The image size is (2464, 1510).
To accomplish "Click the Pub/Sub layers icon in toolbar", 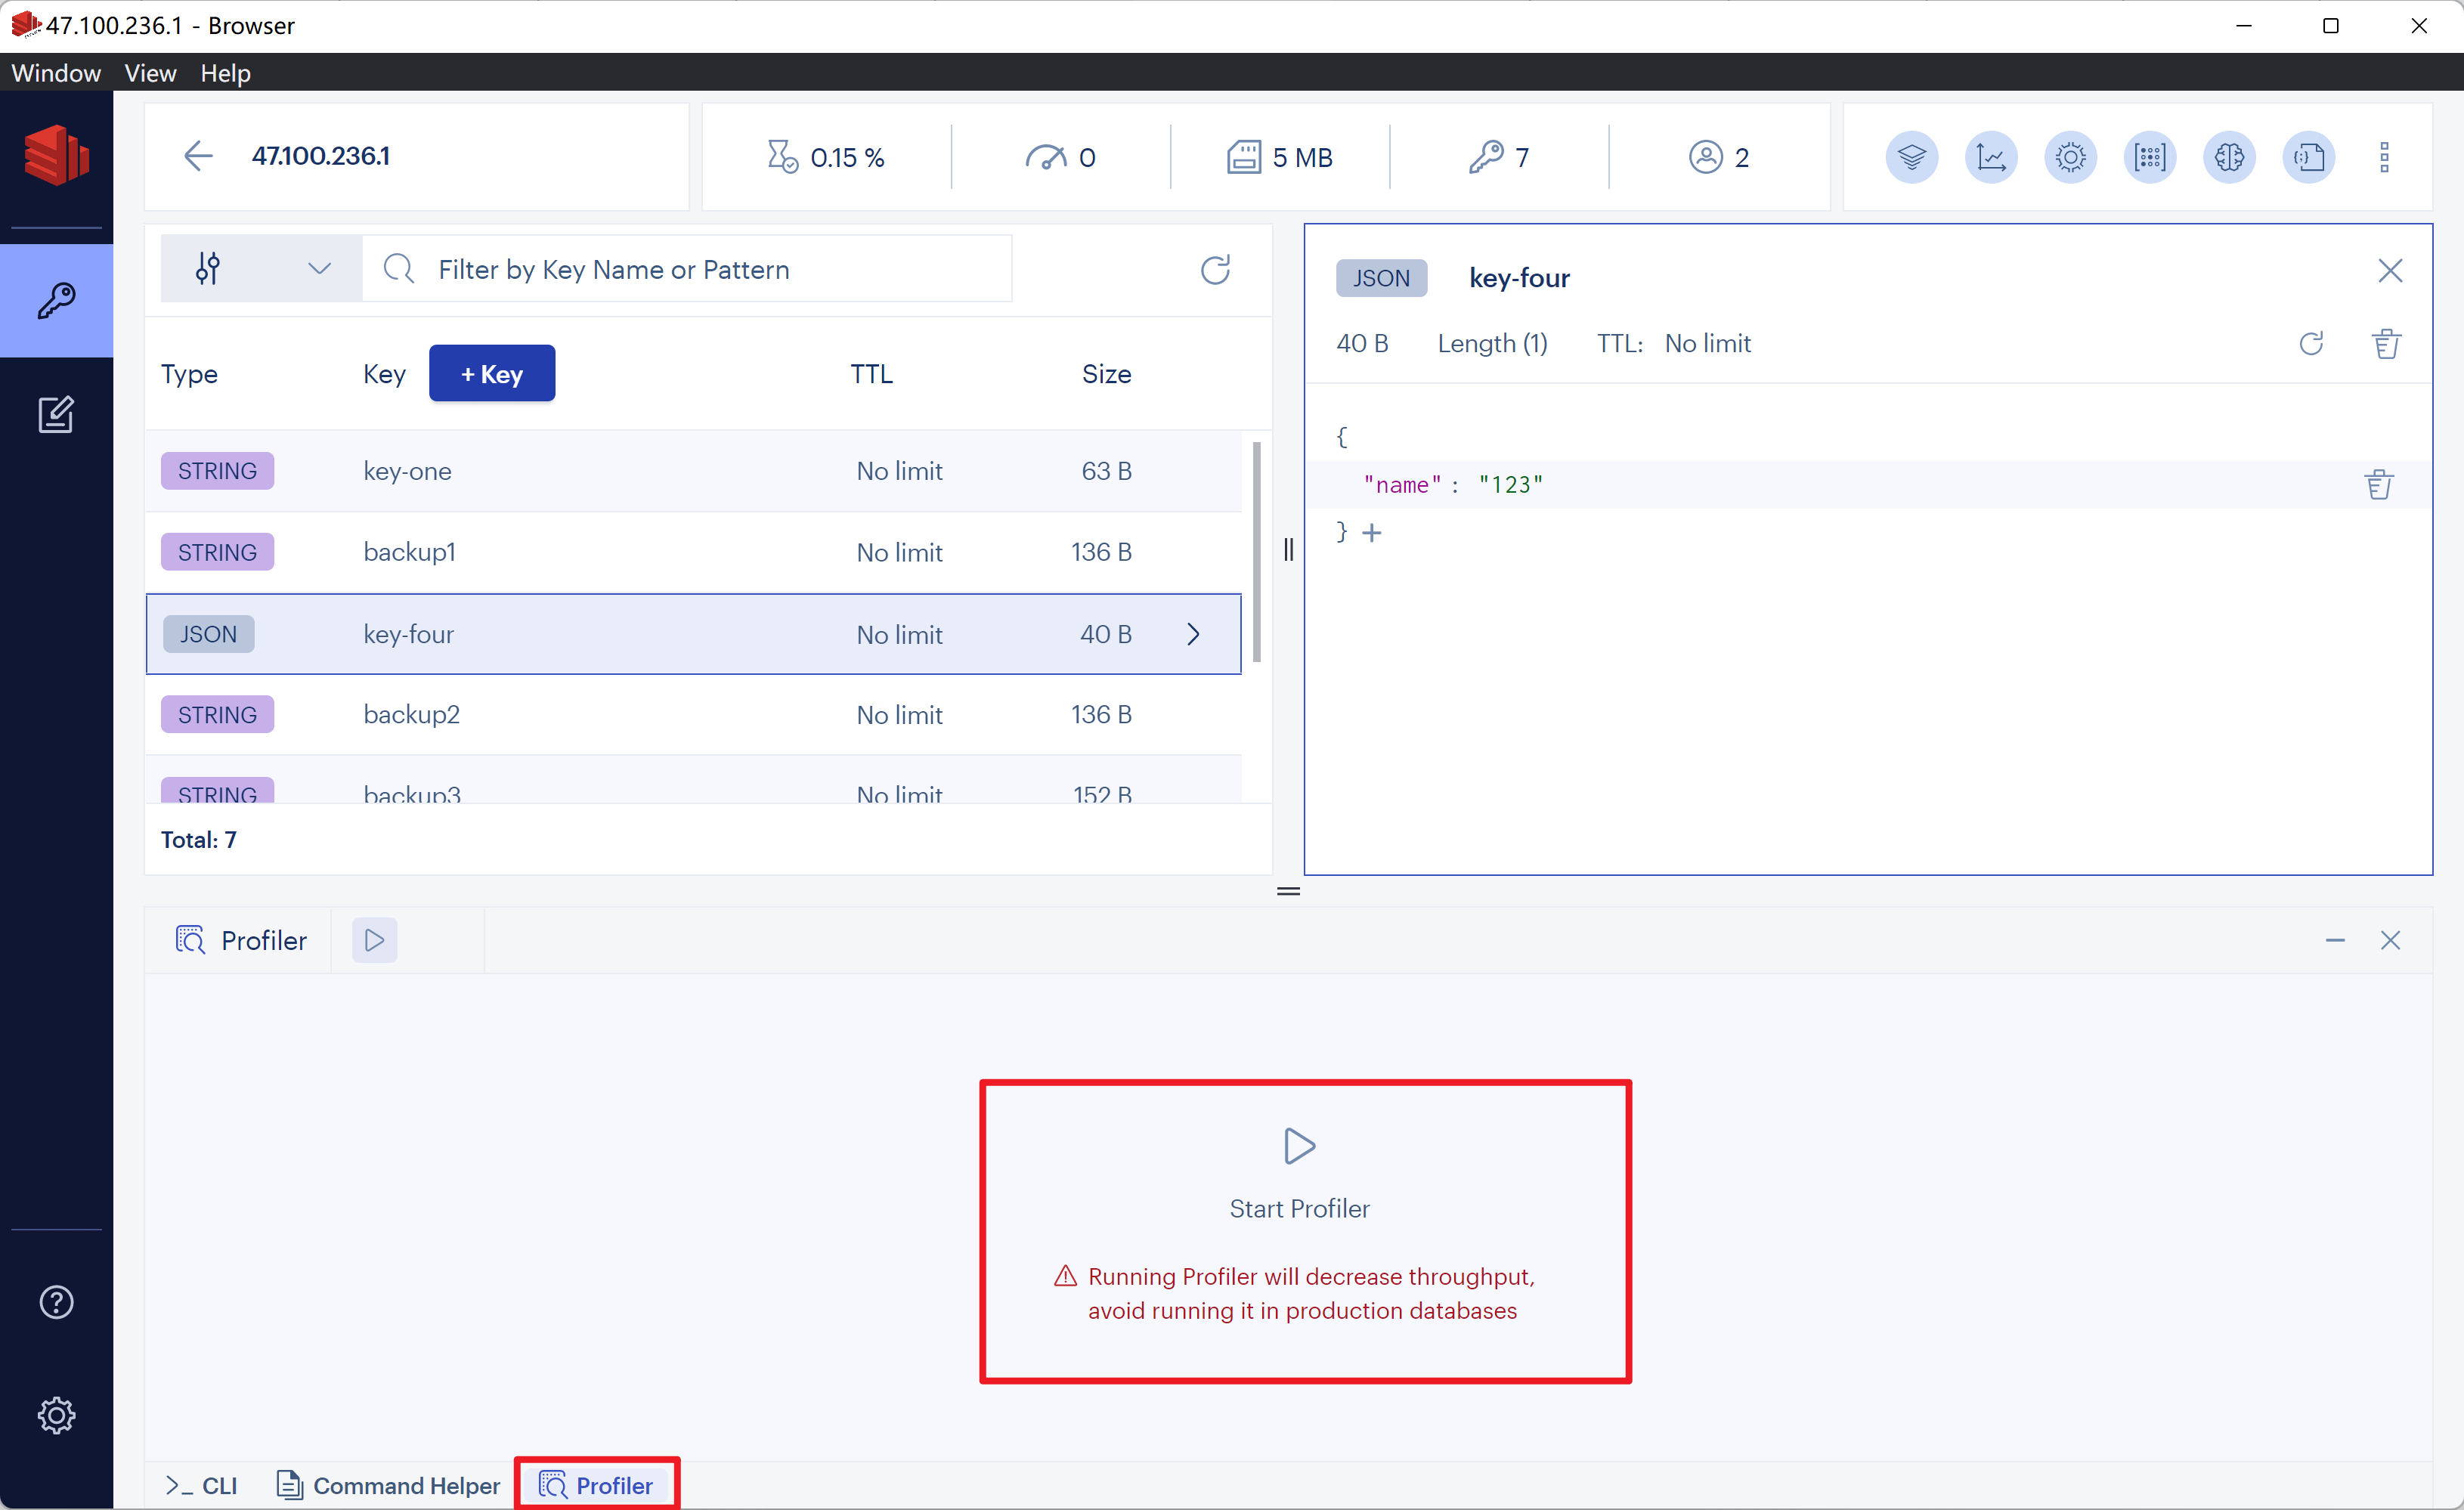I will click(x=1911, y=157).
